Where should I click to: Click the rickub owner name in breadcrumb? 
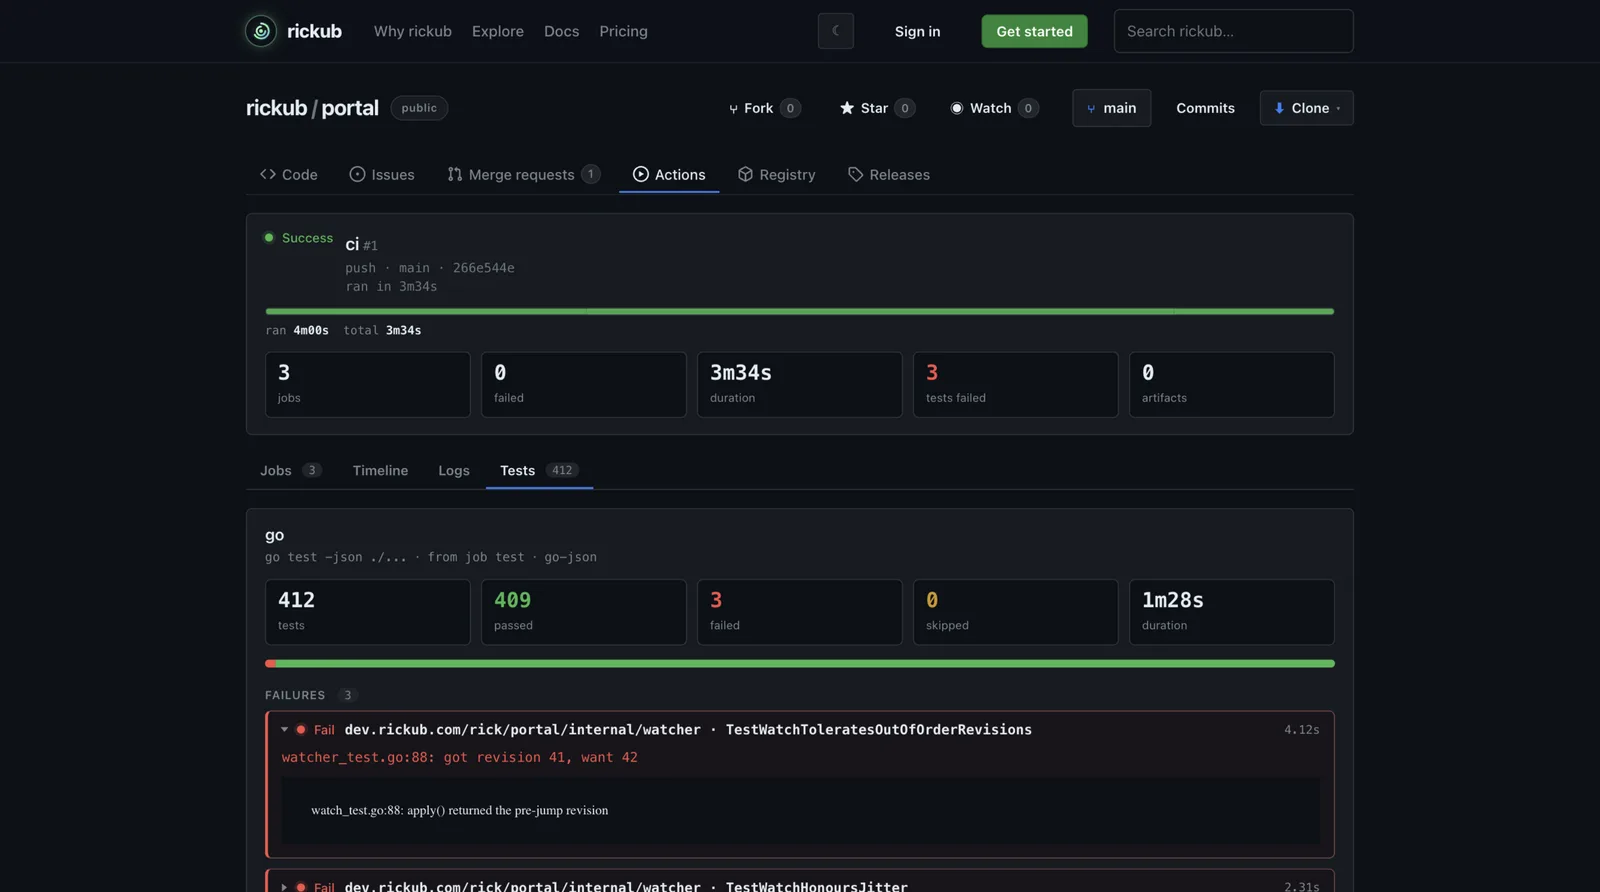(x=277, y=108)
